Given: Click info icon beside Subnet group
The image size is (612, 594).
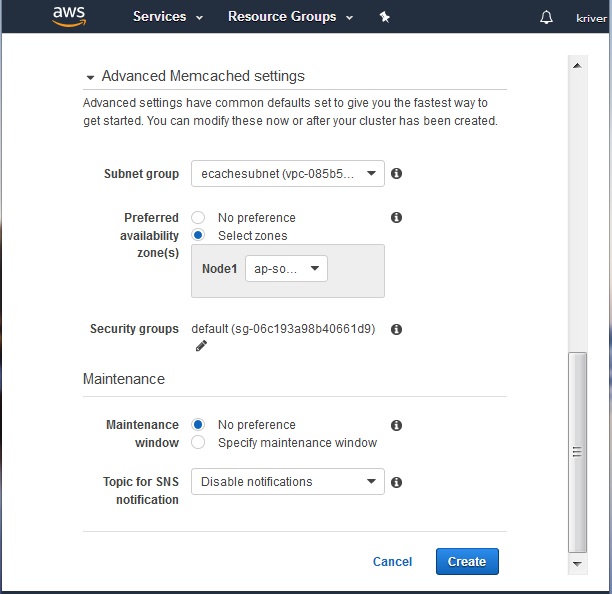Looking at the screenshot, I should [x=396, y=174].
